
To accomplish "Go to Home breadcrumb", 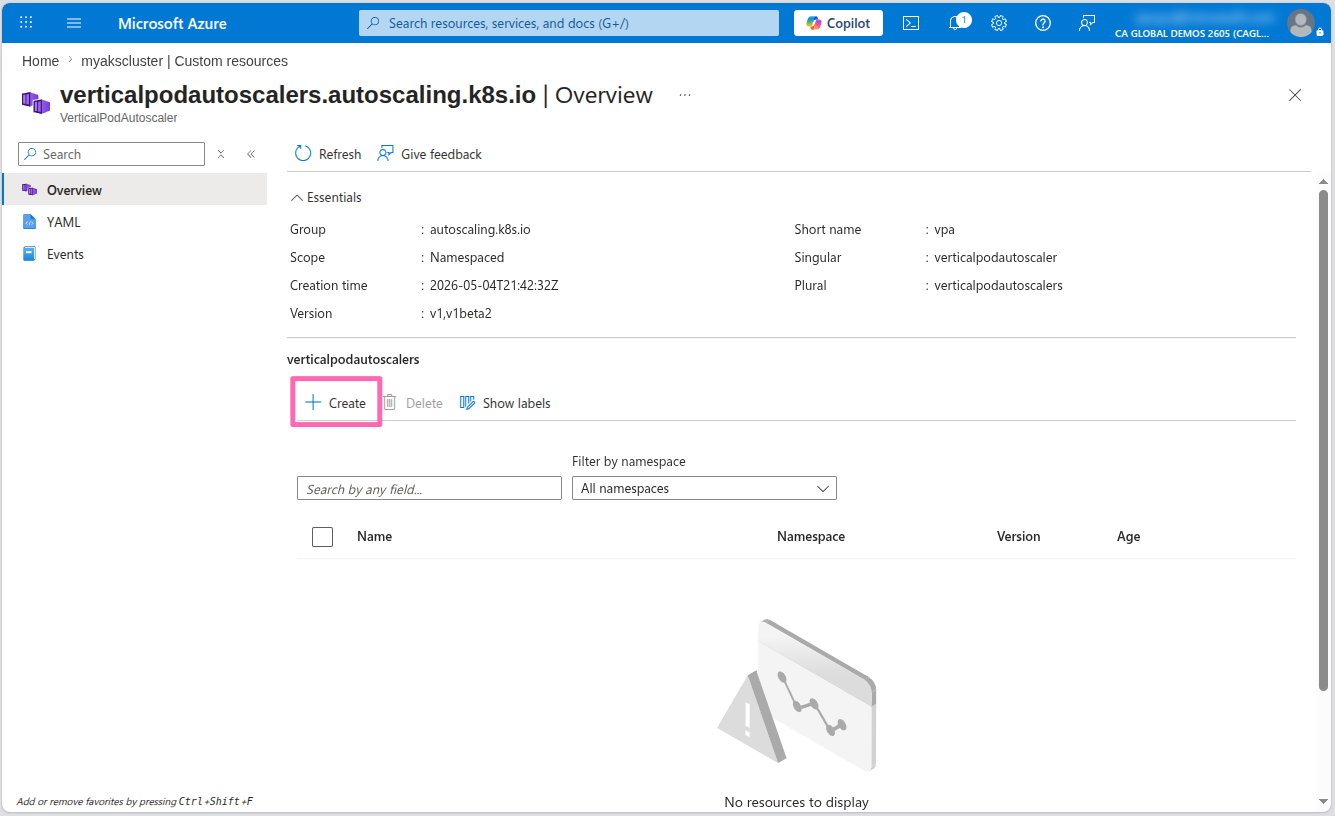I will point(40,61).
